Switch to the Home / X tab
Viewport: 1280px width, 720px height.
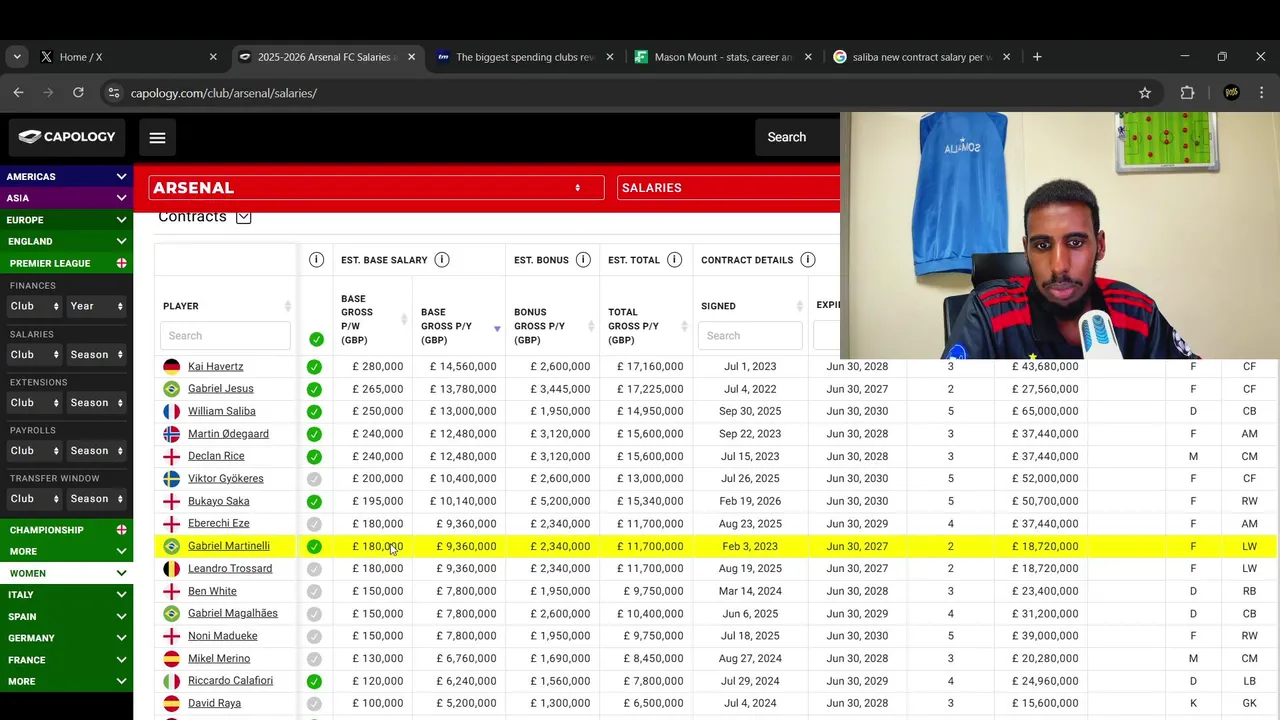(127, 57)
